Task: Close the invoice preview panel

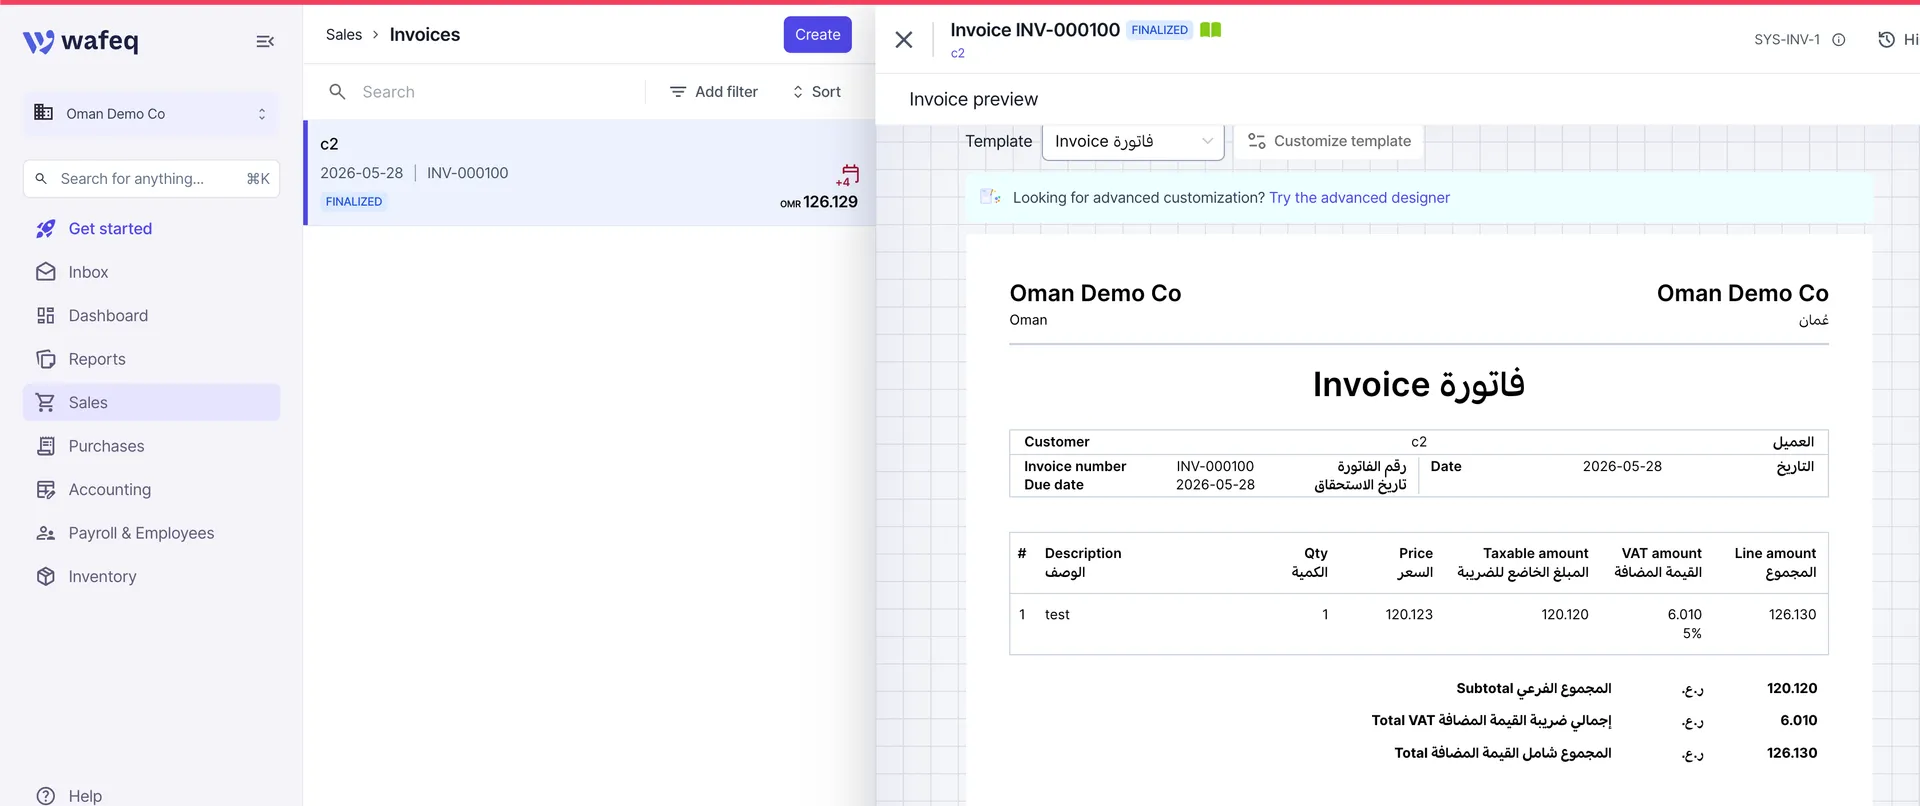Action: (x=904, y=40)
